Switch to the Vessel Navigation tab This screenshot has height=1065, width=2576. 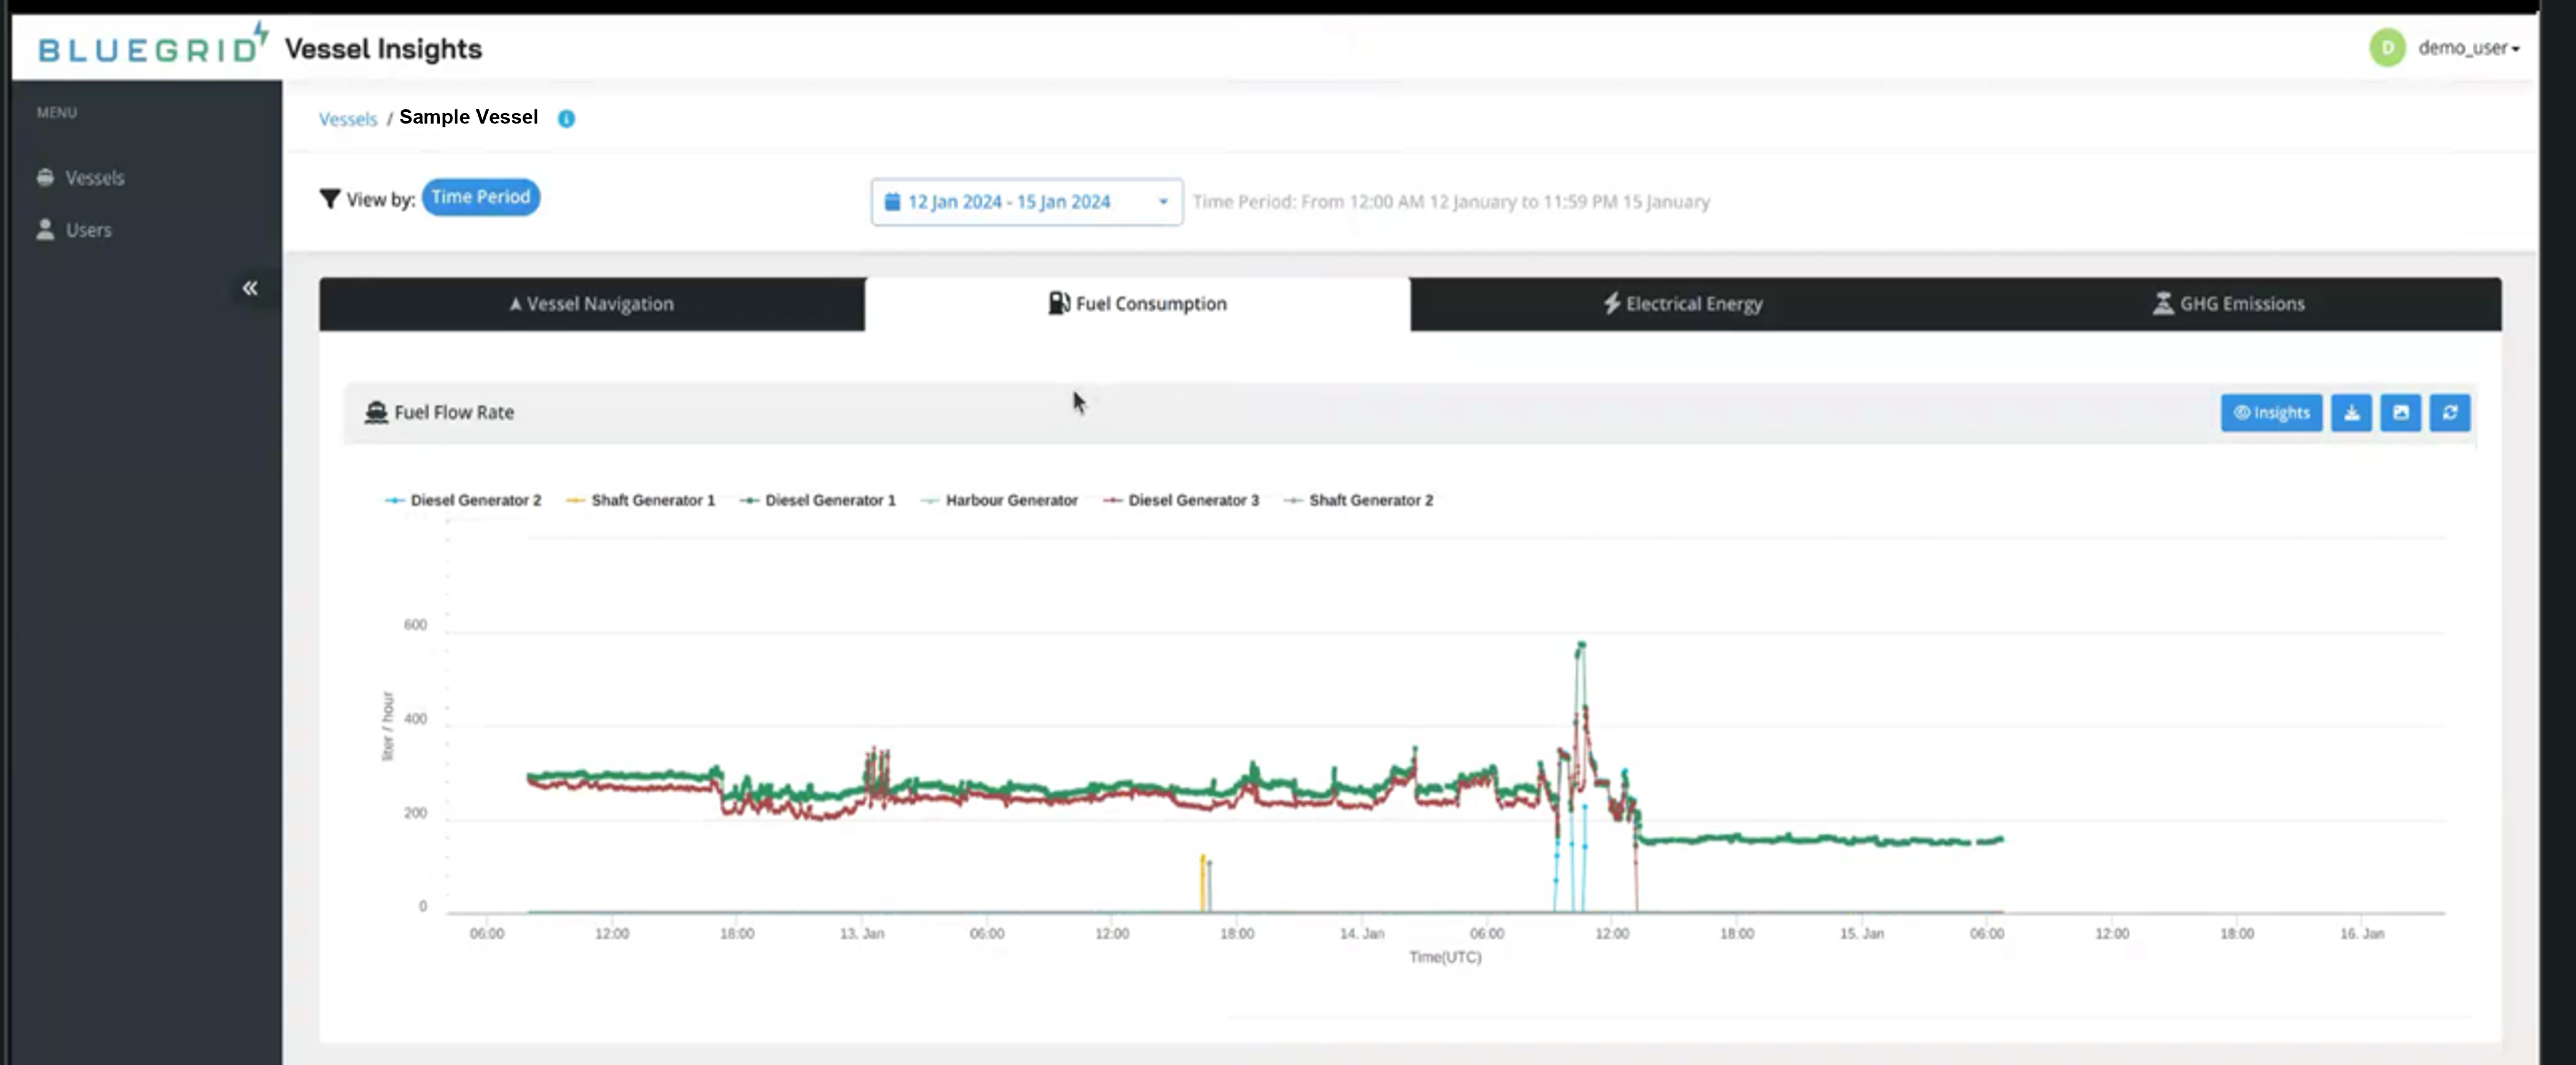coord(591,304)
